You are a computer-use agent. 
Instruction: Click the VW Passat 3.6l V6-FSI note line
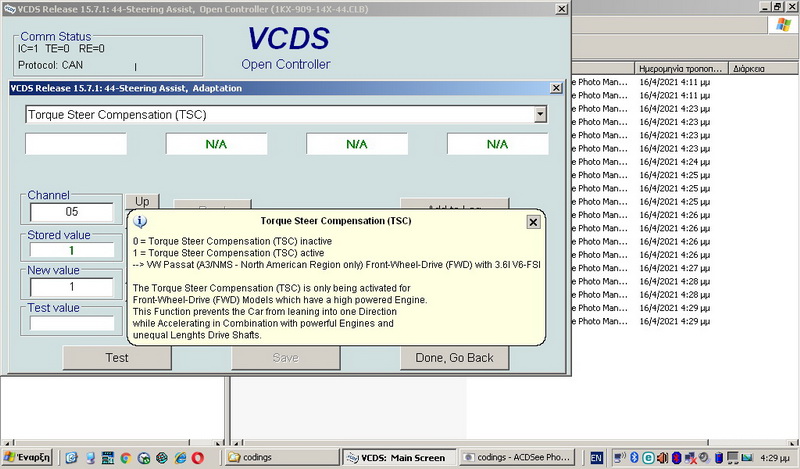click(337, 265)
